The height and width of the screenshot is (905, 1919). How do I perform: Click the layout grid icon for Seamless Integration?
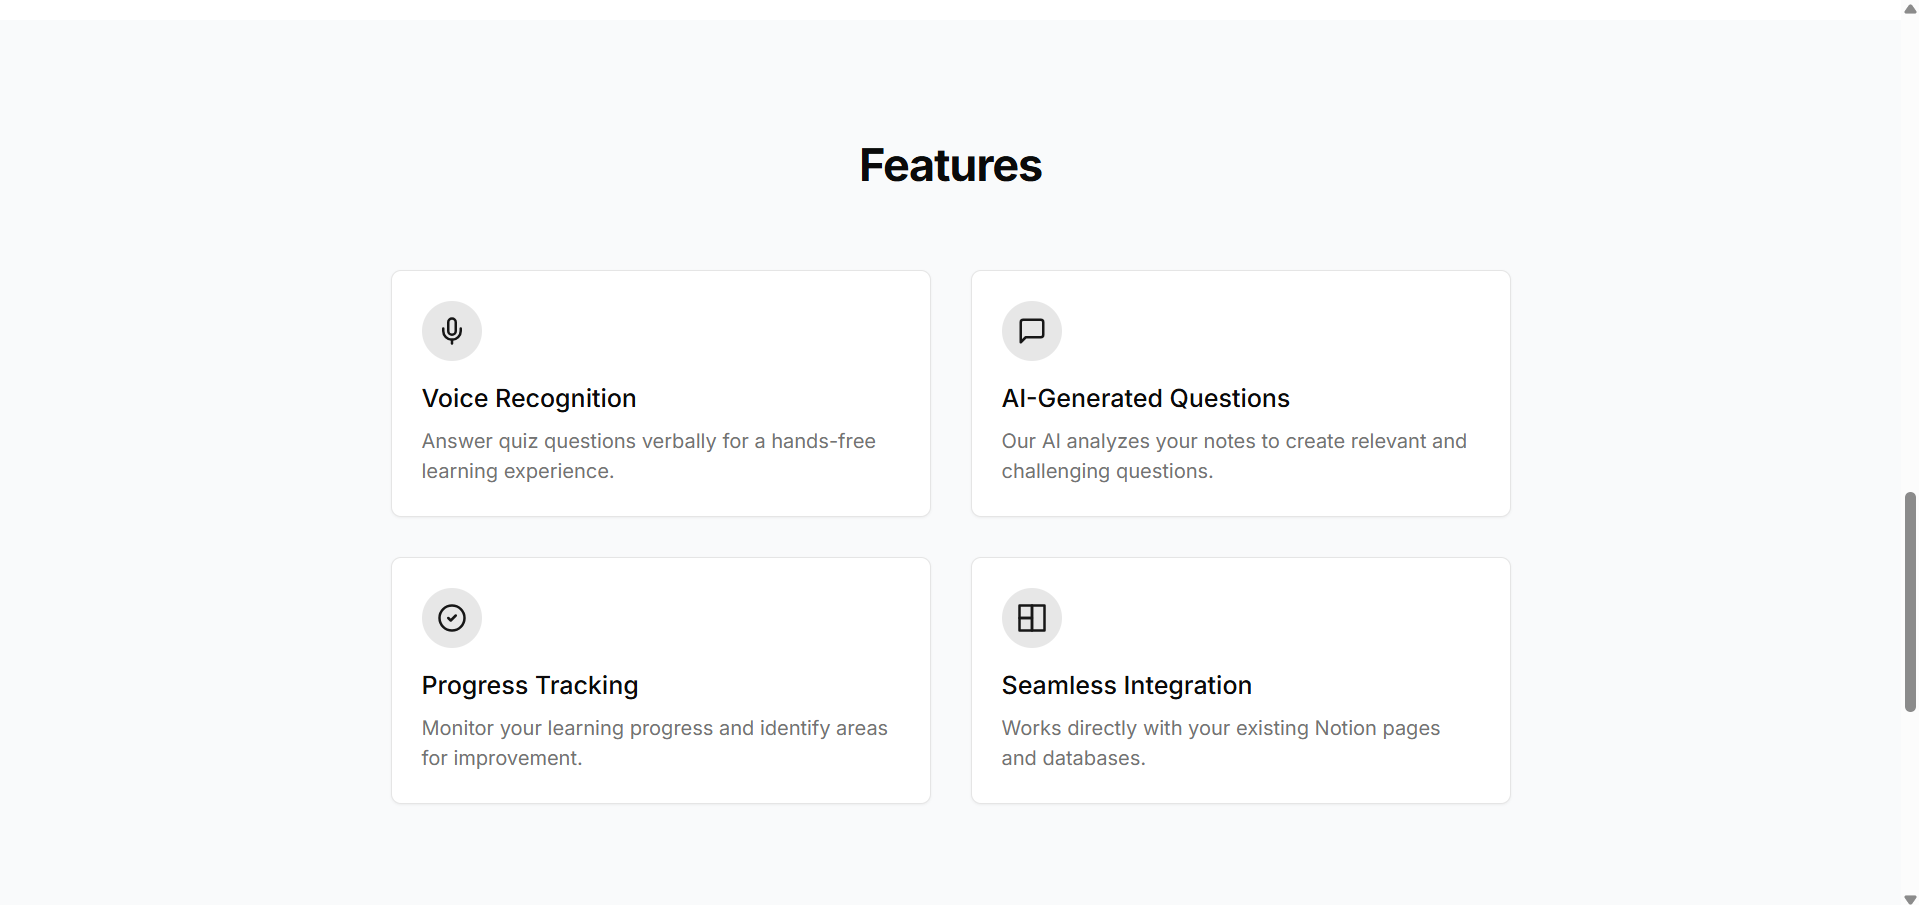pyautogui.click(x=1032, y=618)
